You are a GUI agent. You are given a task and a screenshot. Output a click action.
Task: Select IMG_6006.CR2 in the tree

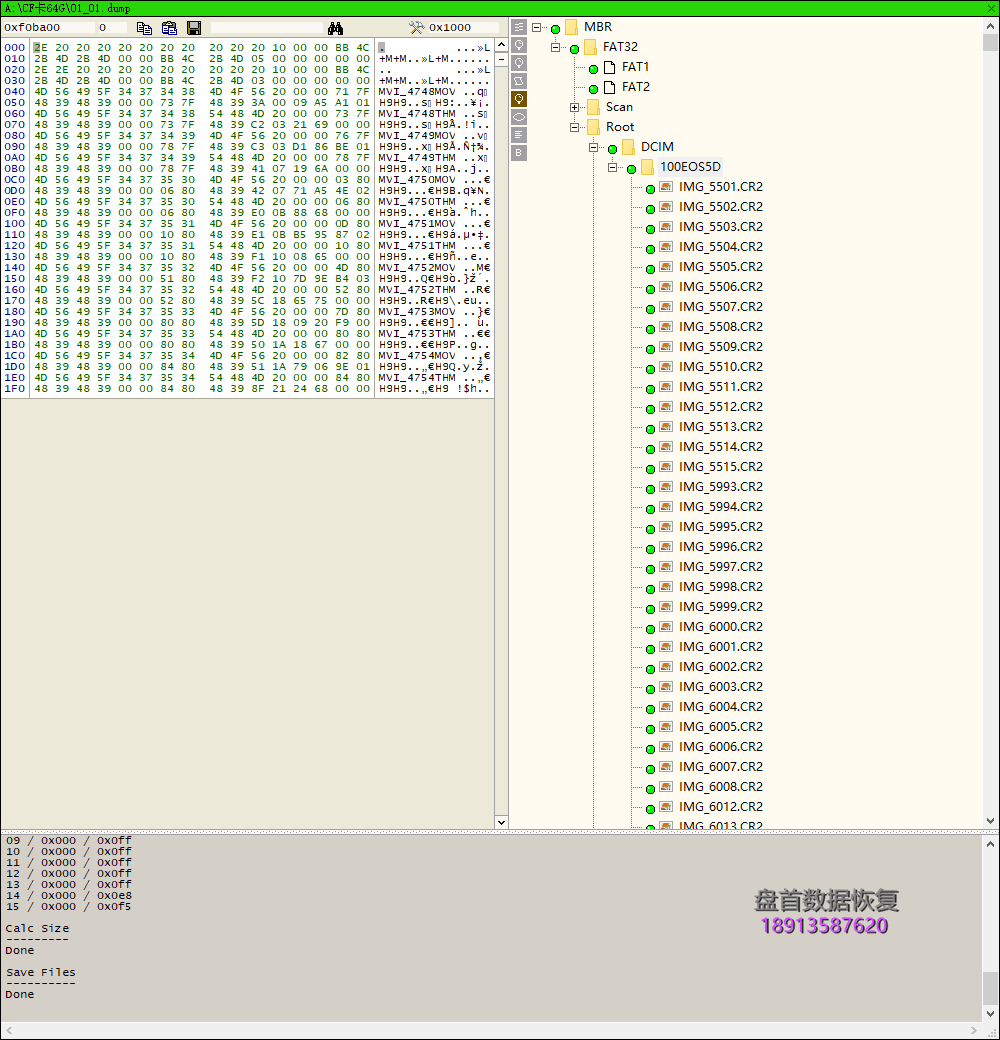click(x=721, y=747)
